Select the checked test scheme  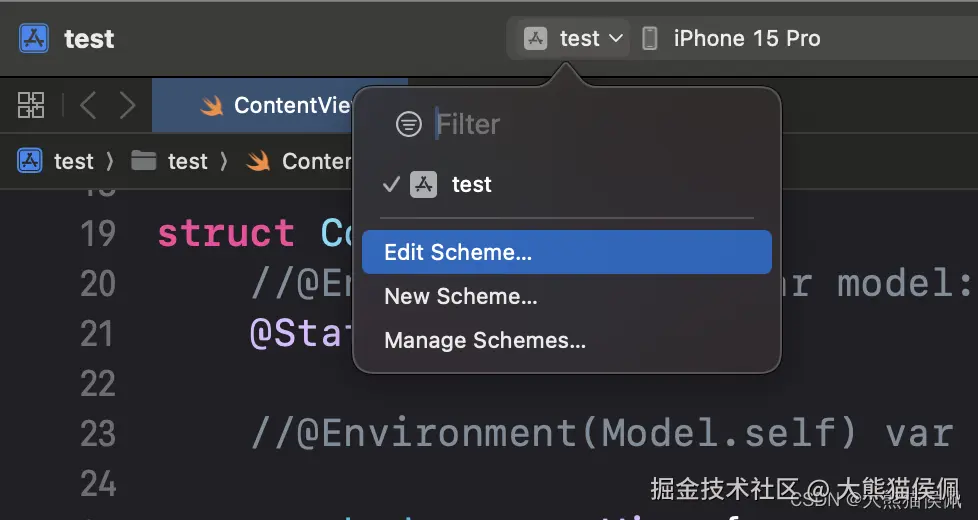(x=471, y=184)
